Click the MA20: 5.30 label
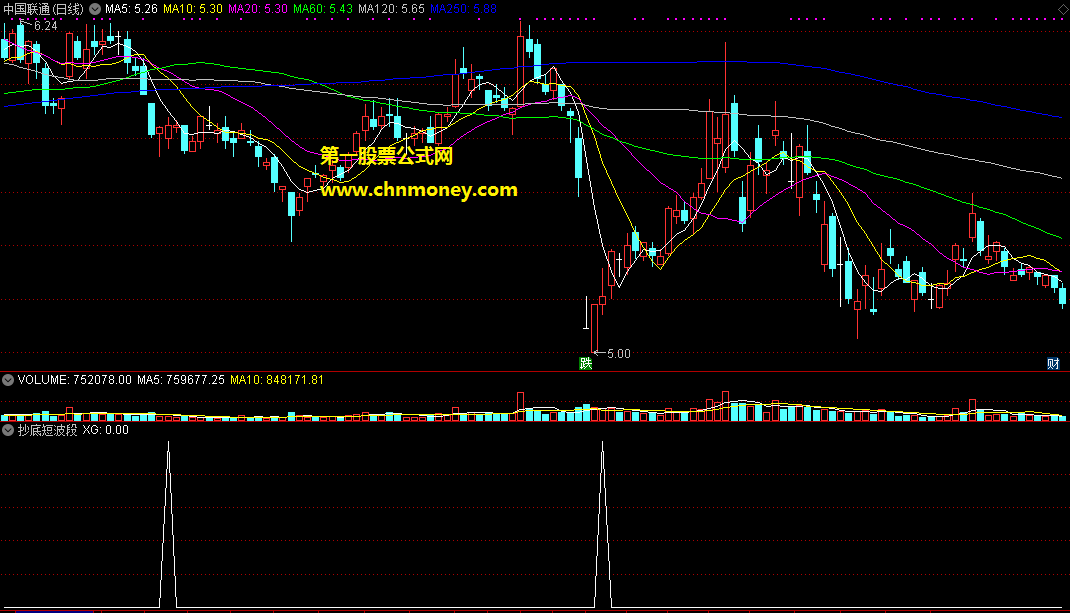Screen dimensions: 1070x613 pos(258,9)
